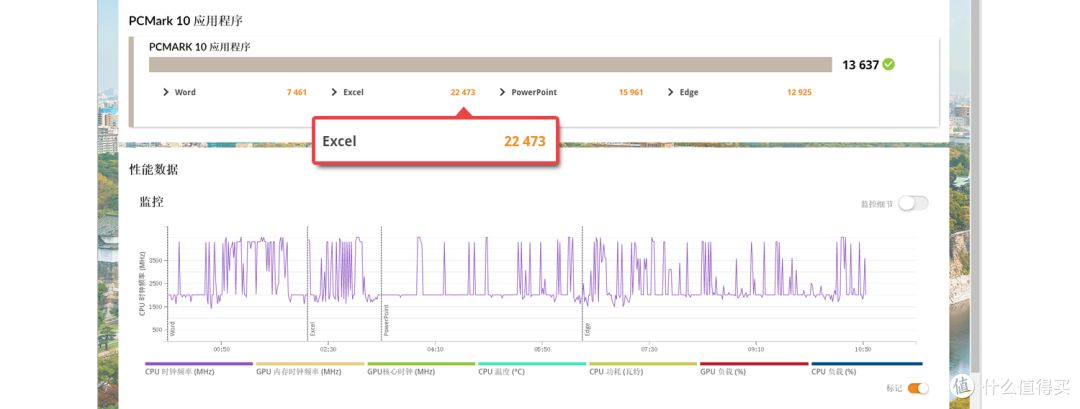The image size is (1080, 409).
Task: Toggle GPU 内存时钟频率 (MHz) legend series
Action: tap(310, 368)
